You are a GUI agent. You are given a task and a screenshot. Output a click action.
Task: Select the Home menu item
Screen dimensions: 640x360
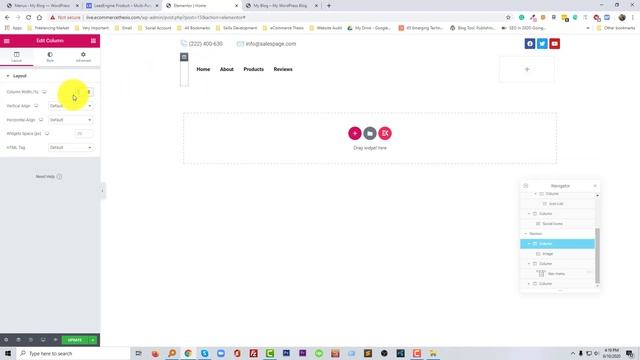tap(203, 69)
